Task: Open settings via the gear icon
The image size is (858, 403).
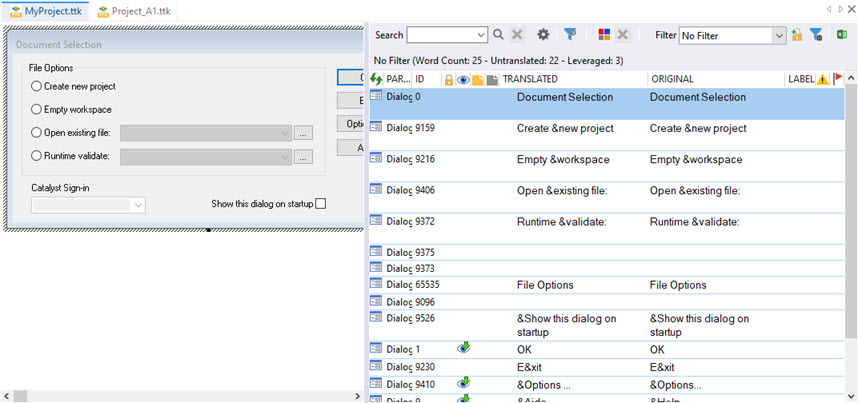Action: tap(543, 35)
